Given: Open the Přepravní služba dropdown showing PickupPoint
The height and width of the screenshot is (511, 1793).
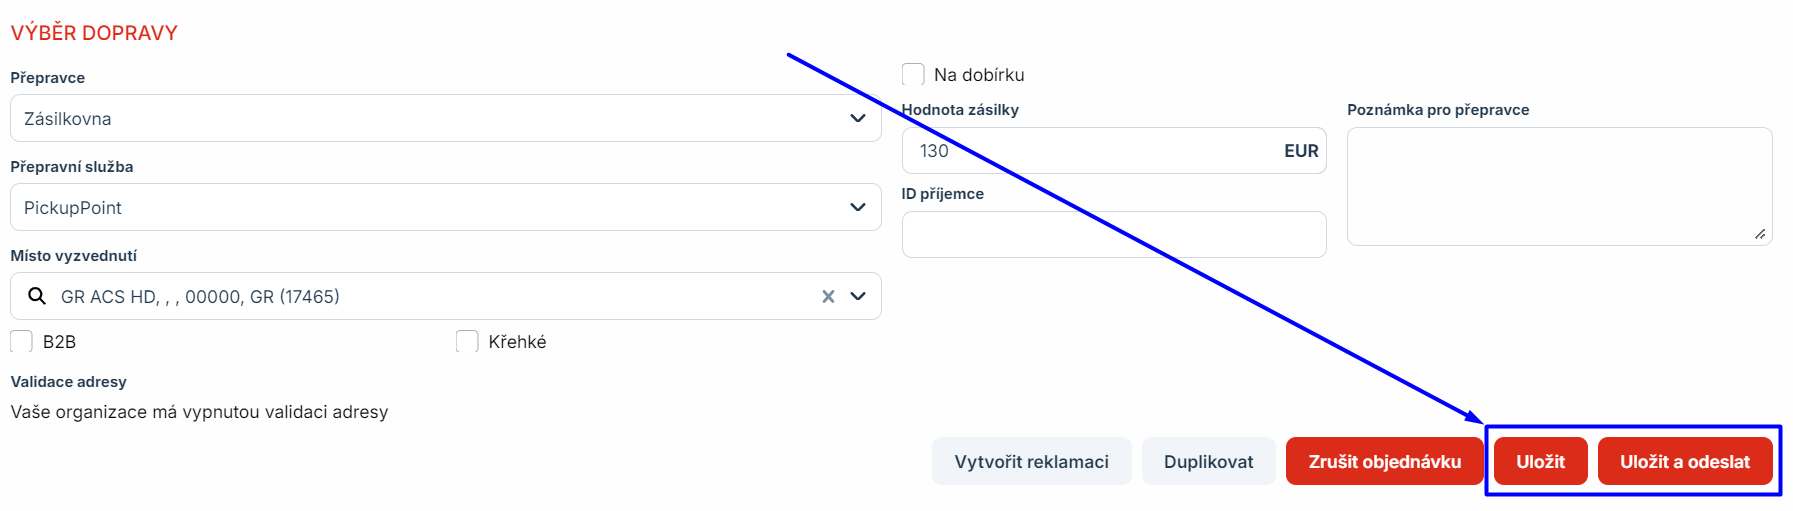Looking at the screenshot, I should 445,207.
